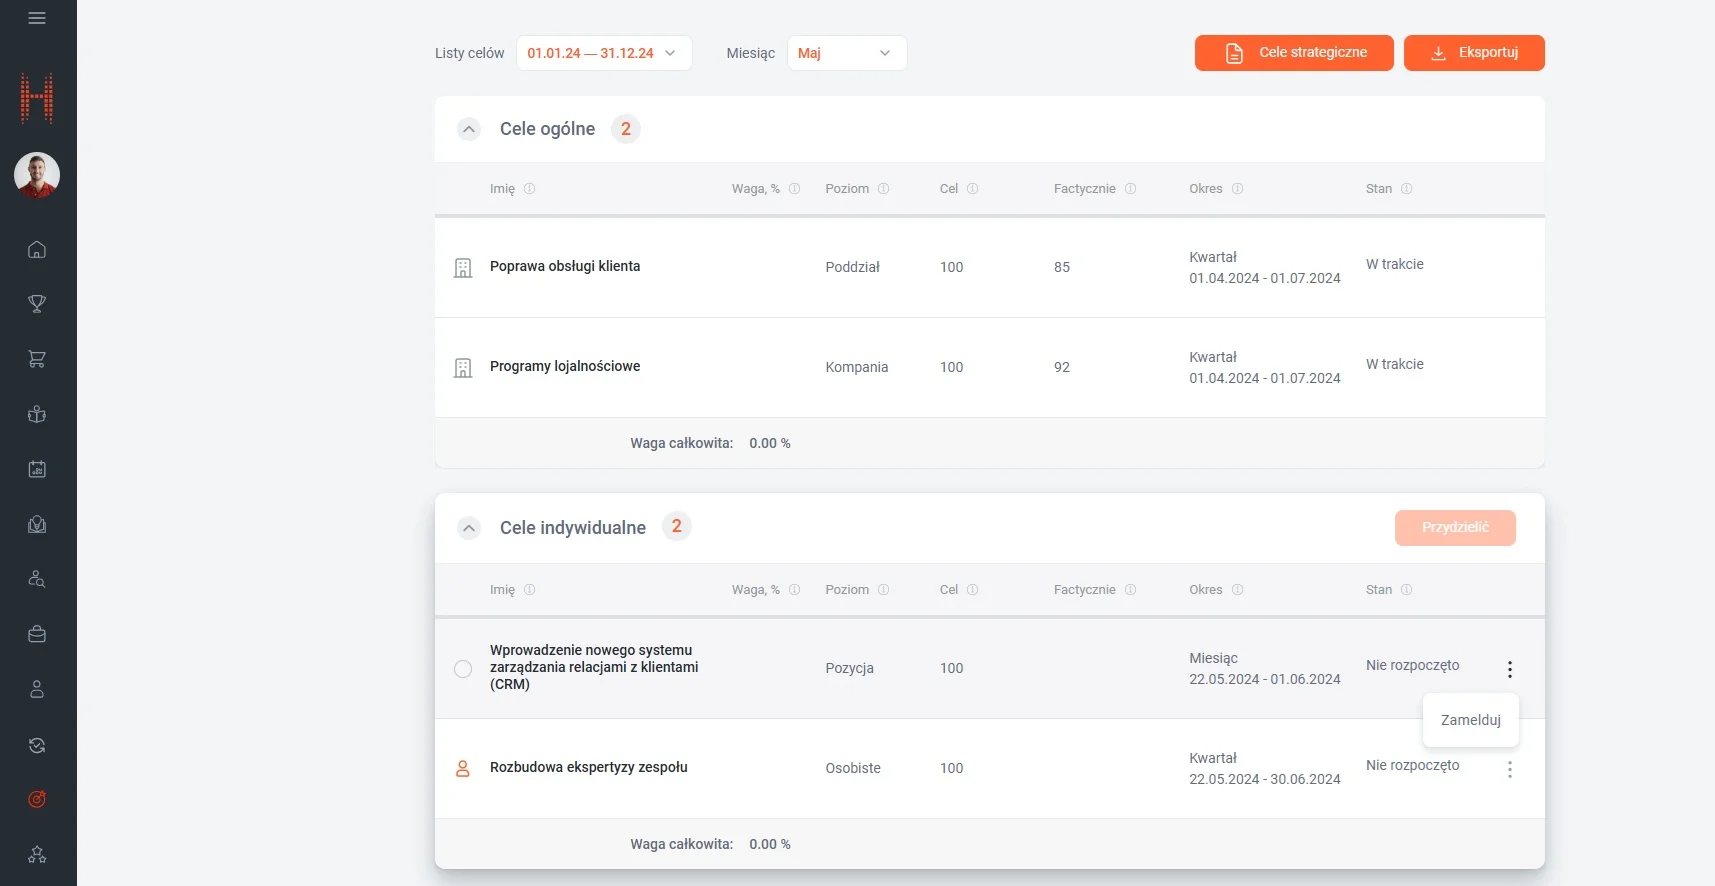Click the Eksportuj button
Screen dimensions: 1715x886
[1473, 53]
